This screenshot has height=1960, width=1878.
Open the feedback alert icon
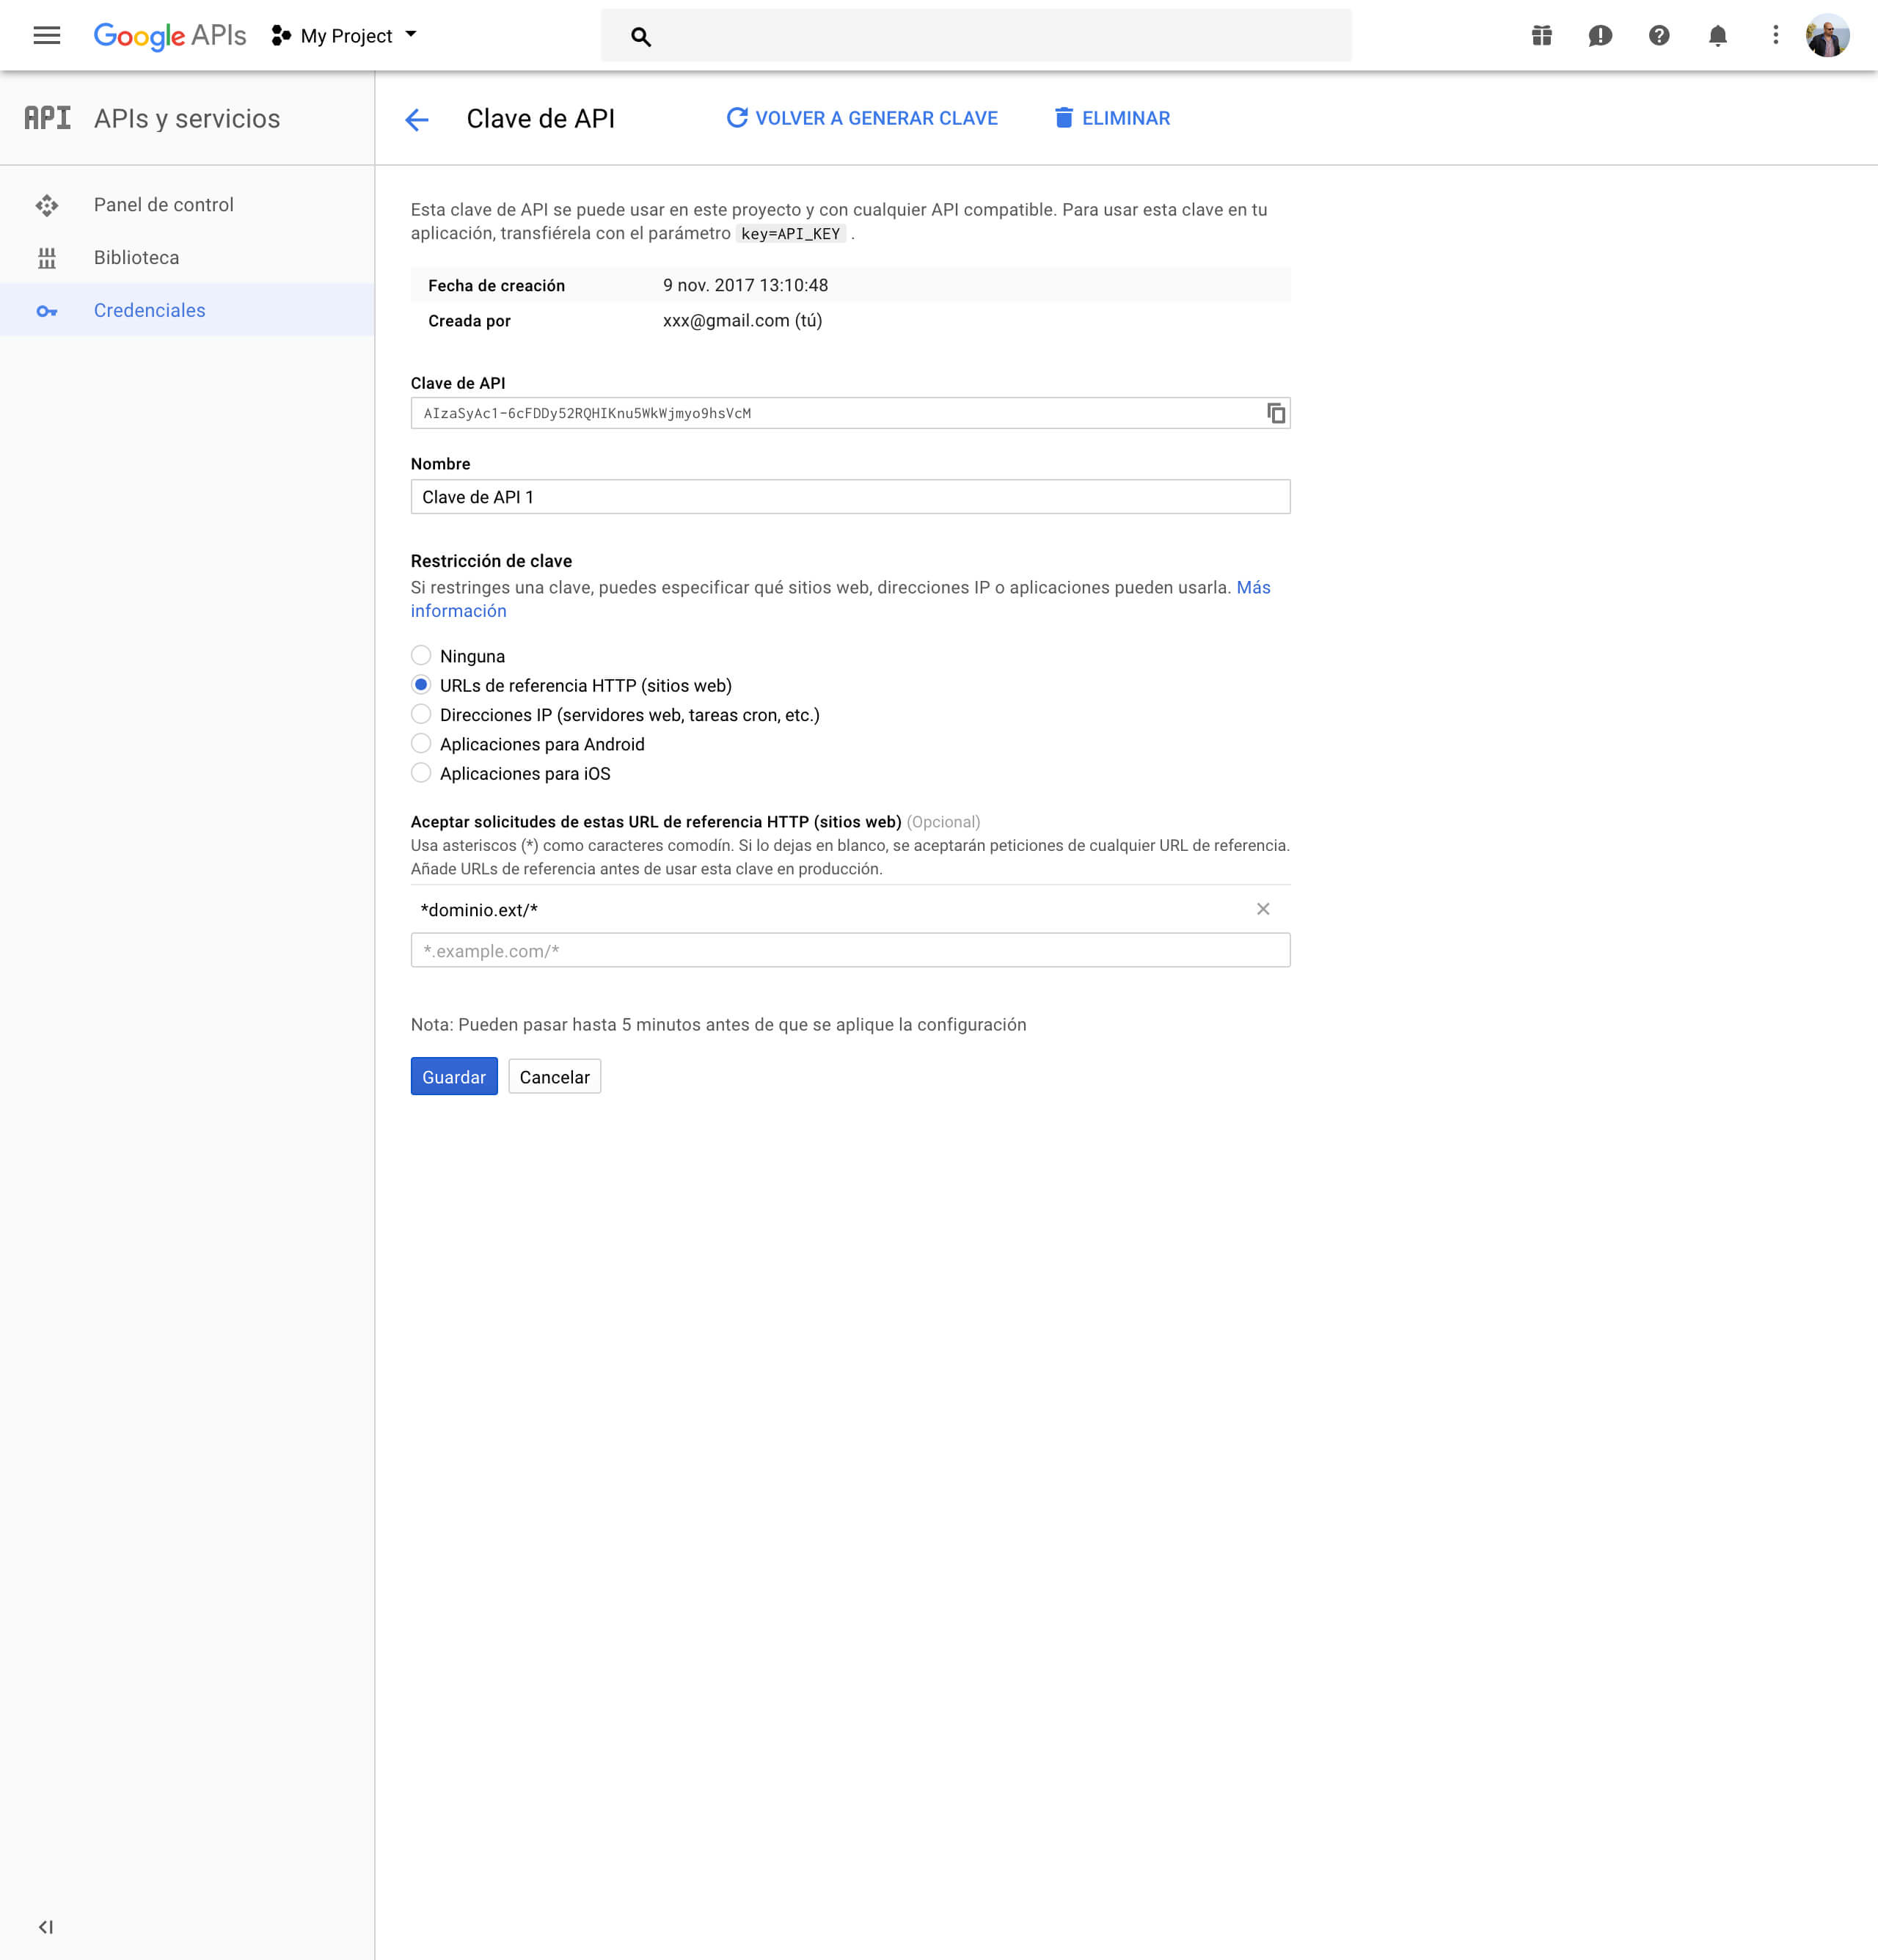point(1599,36)
